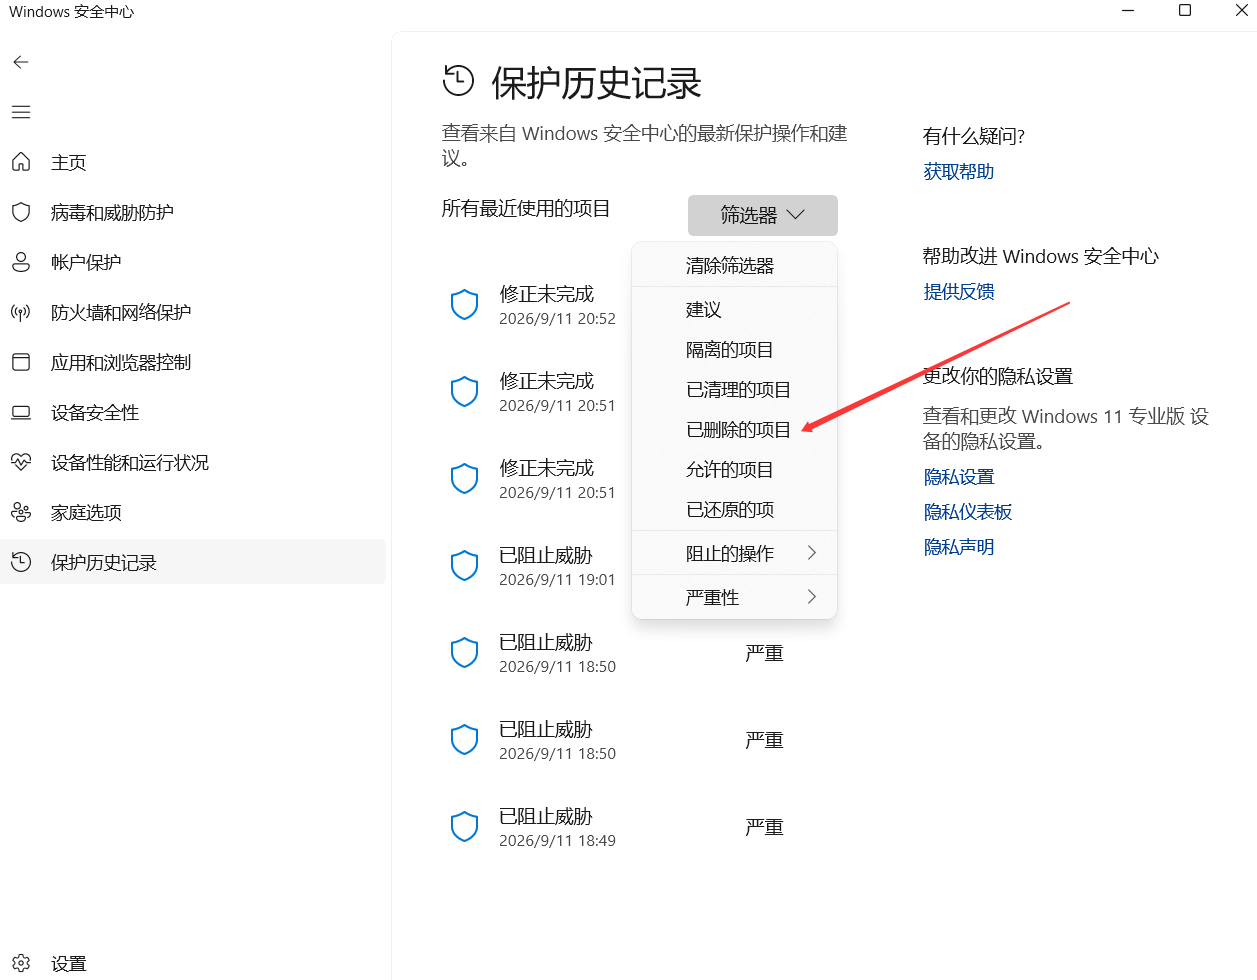Filter by 已删除的项目

click(x=734, y=430)
